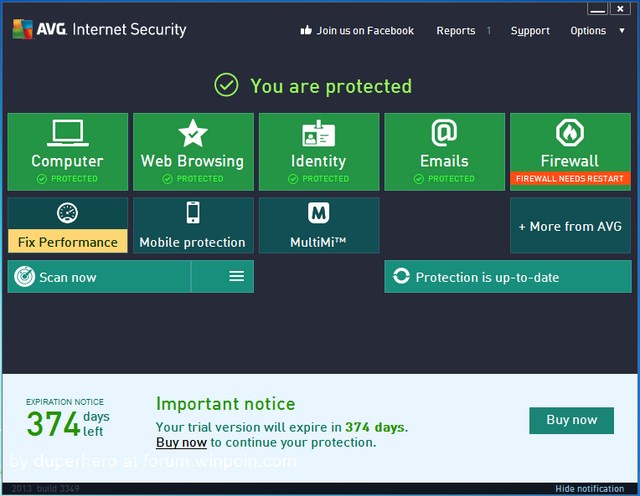The width and height of the screenshot is (640, 496).
Task: Click the Important notice heading
Action: click(226, 404)
